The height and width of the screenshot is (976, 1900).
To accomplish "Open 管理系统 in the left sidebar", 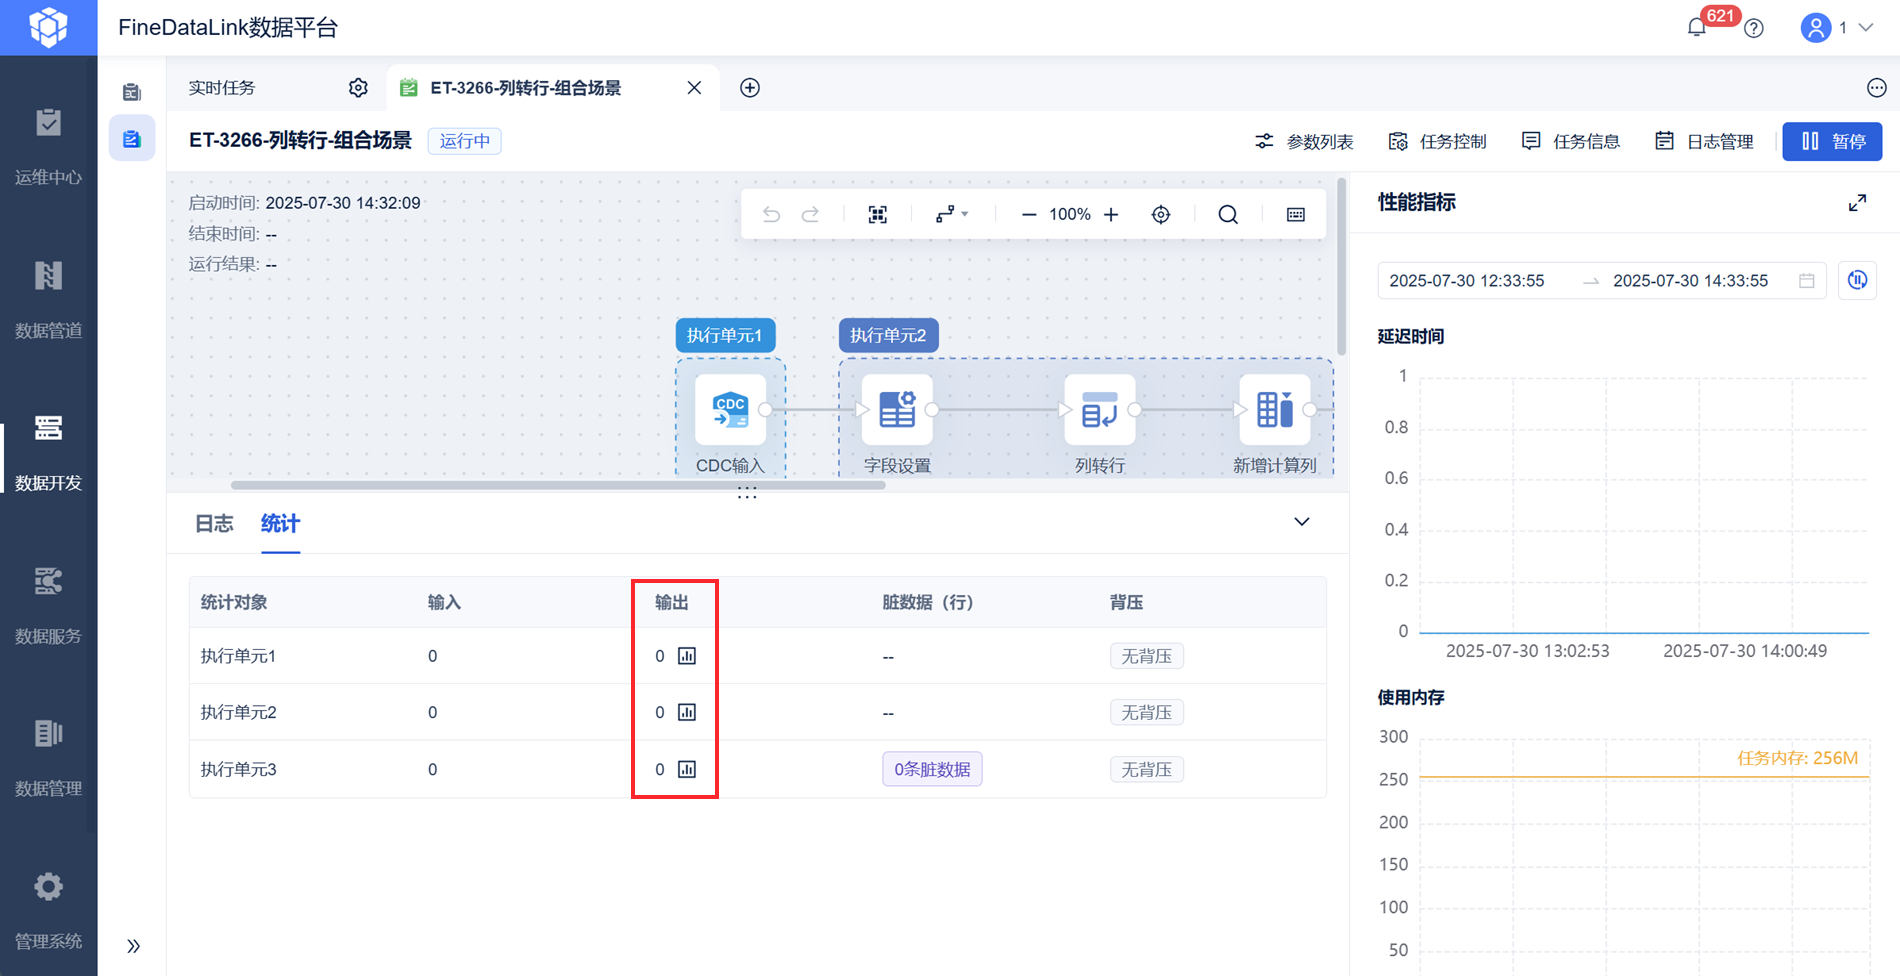I will [x=48, y=911].
